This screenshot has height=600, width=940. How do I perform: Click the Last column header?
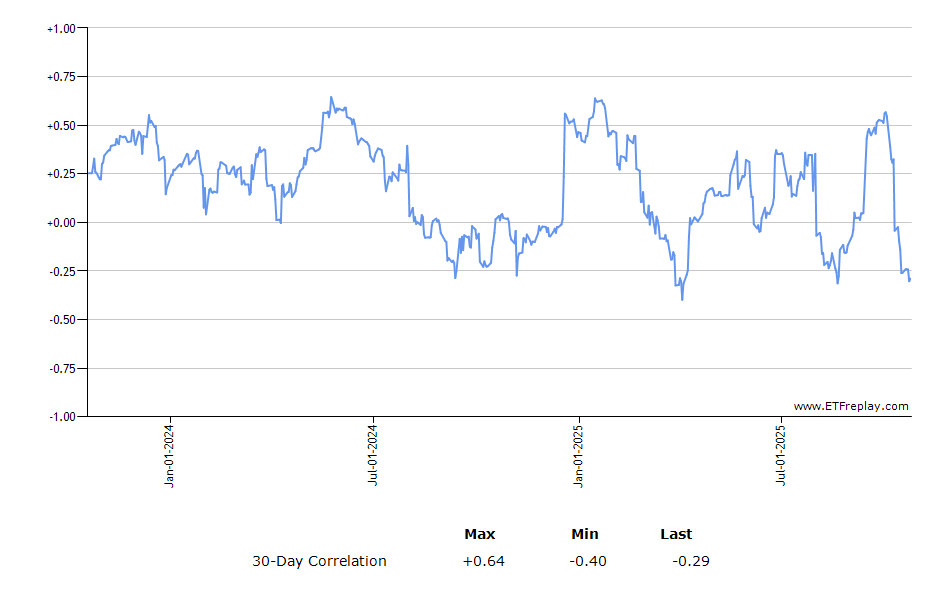(x=676, y=534)
